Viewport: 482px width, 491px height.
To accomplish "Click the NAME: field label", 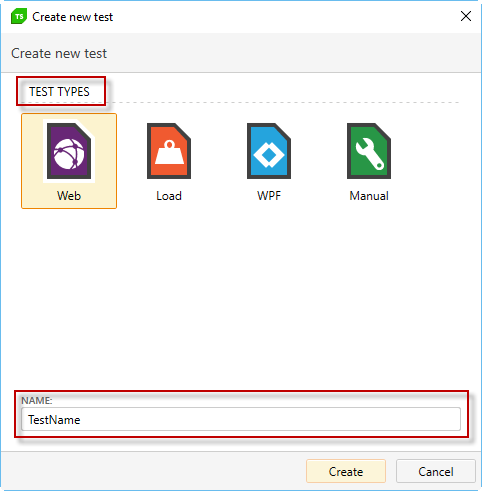I will pos(37,400).
